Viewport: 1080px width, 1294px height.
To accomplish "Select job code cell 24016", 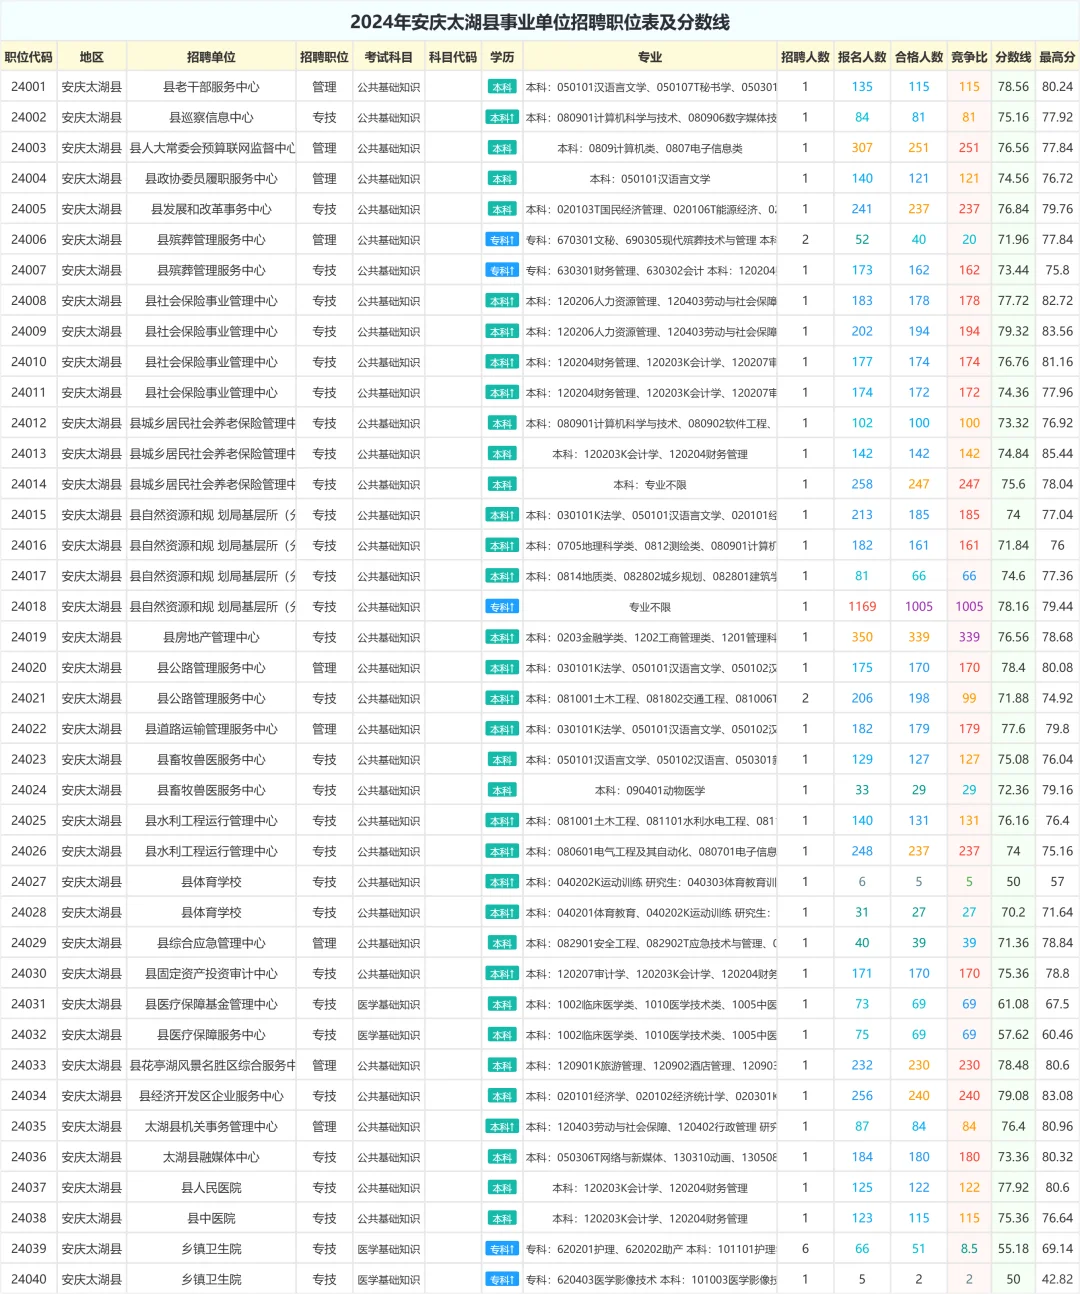I will point(28,545).
